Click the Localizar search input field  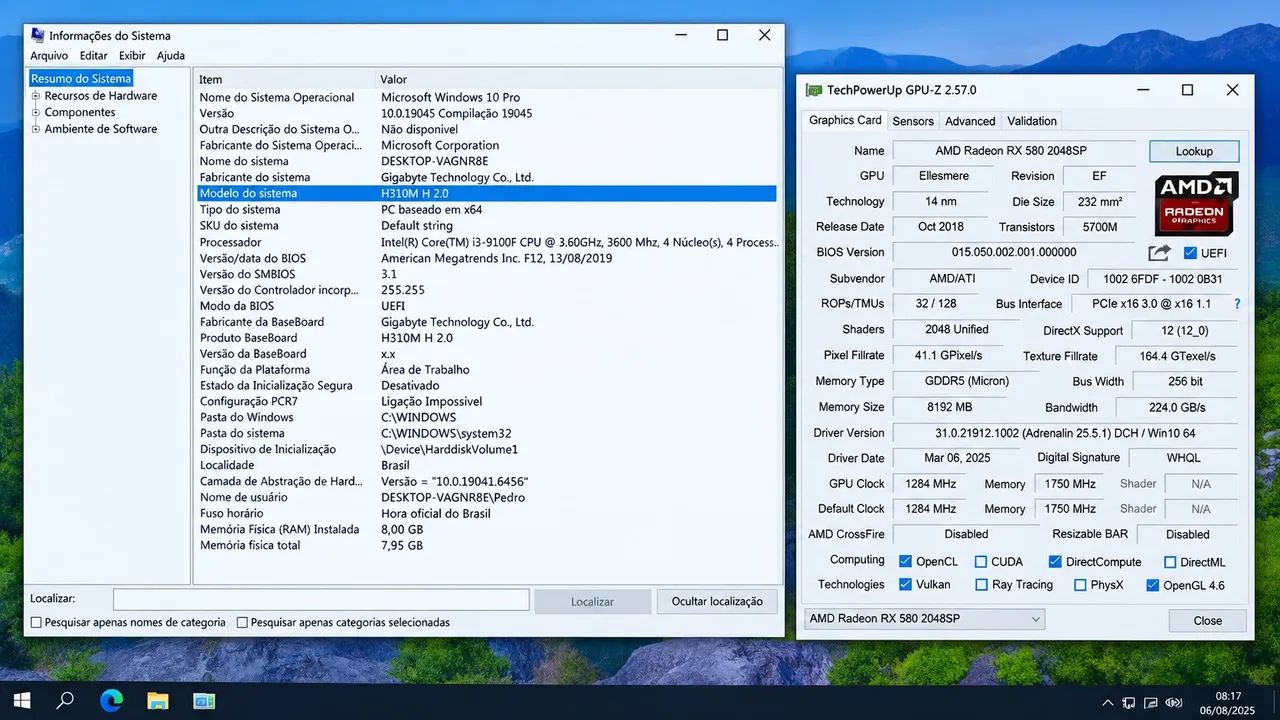click(321, 600)
